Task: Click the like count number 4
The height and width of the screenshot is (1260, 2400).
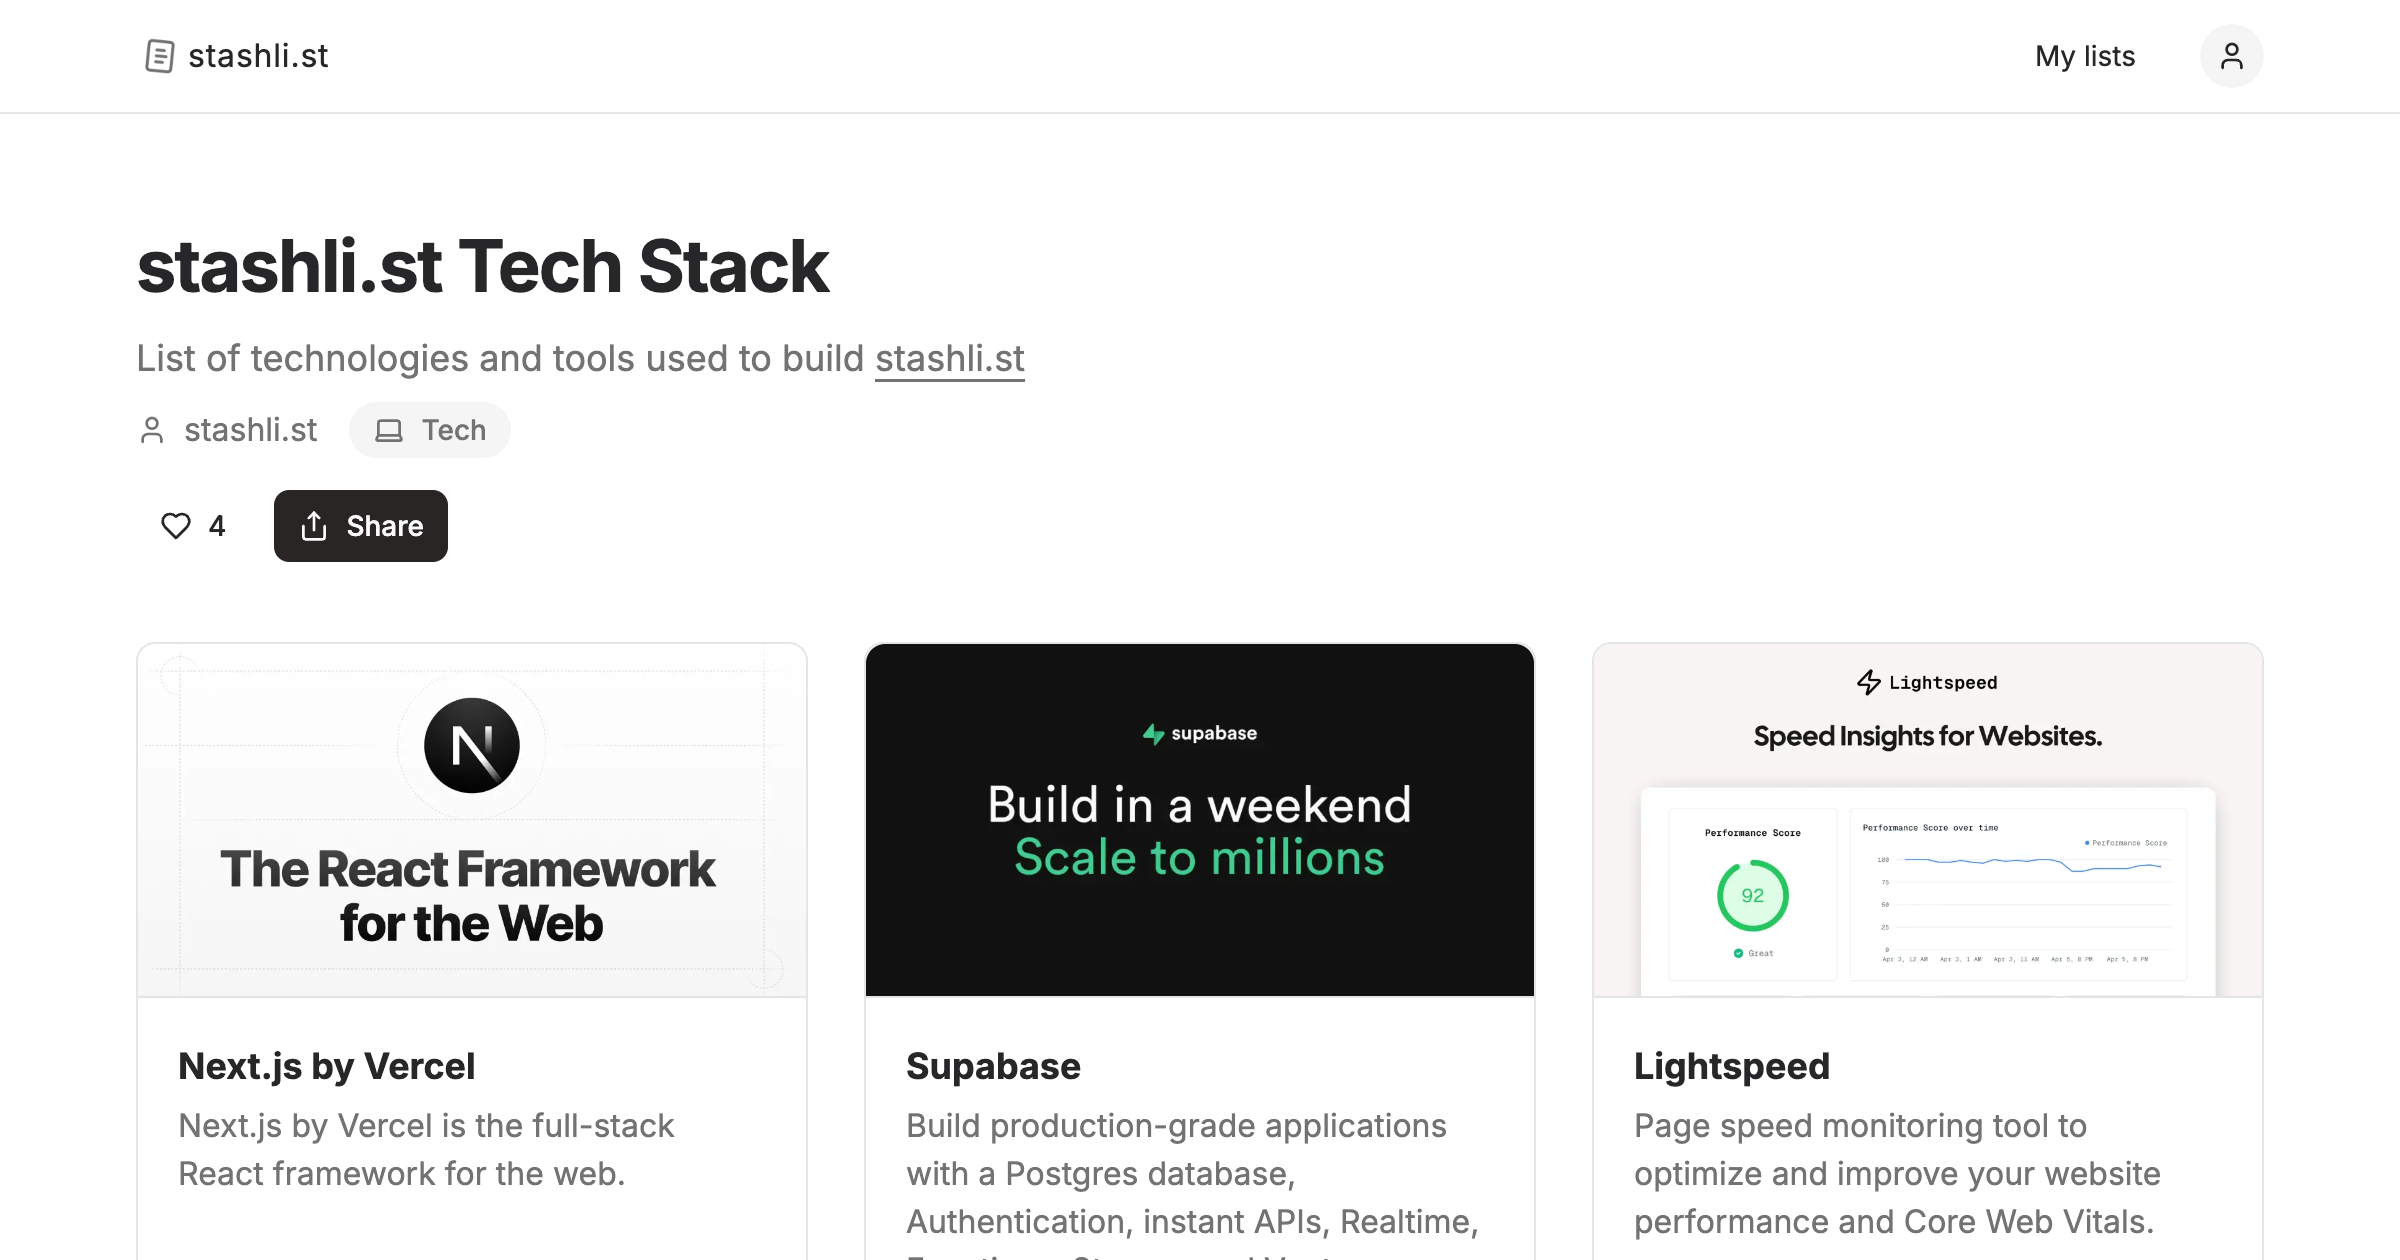Action: coord(217,526)
